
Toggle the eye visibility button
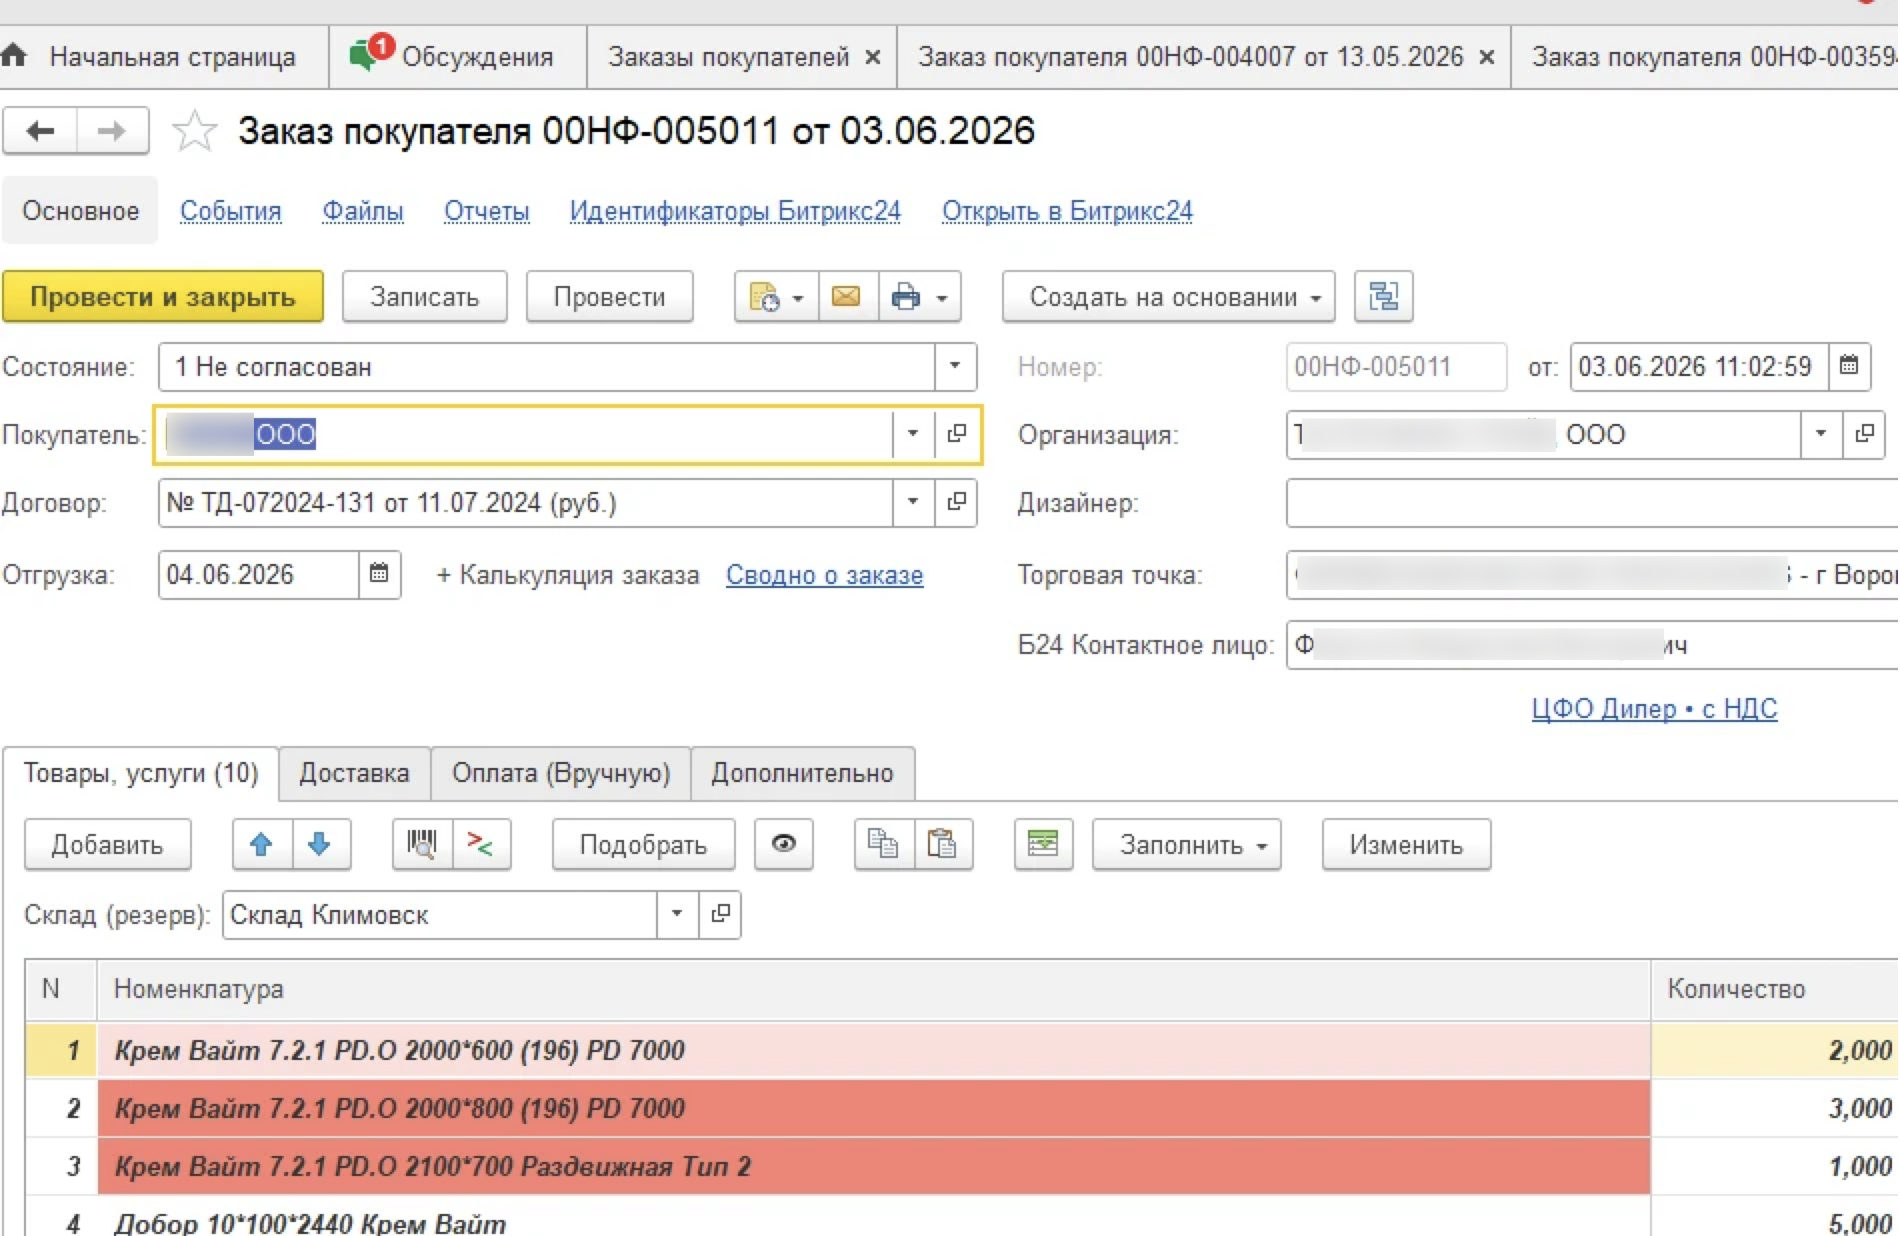coord(784,845)
